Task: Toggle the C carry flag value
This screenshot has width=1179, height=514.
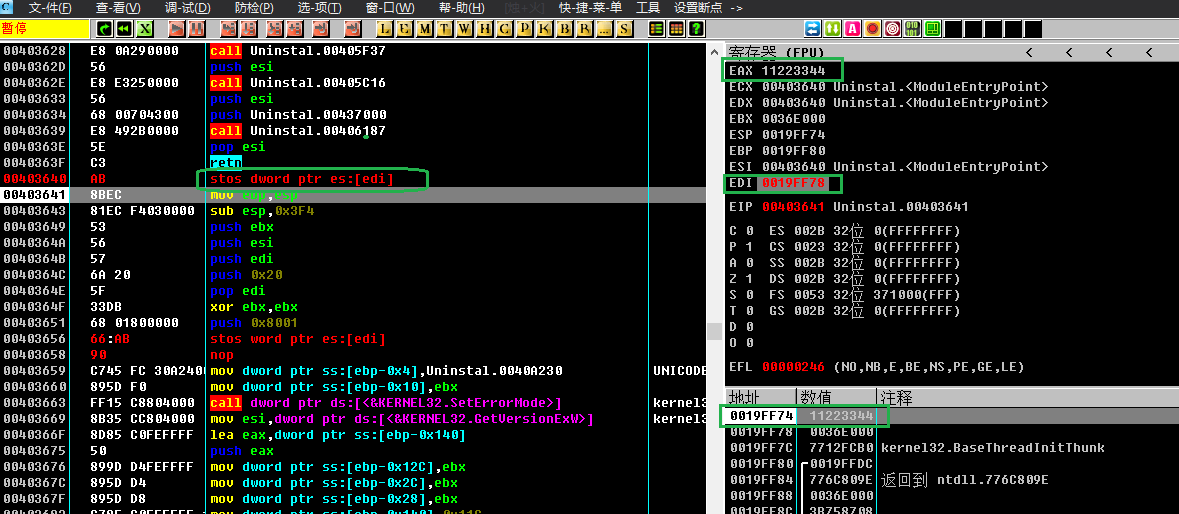Action: pyautogui.click(x=747, y=231)
